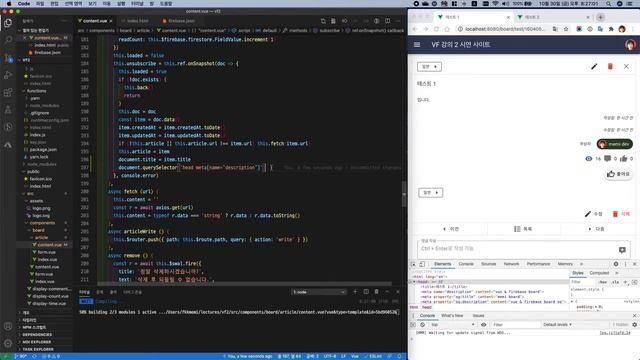Reload the page in the browser
The width and height of the screenshot is (640, 360).
[436, 29]
